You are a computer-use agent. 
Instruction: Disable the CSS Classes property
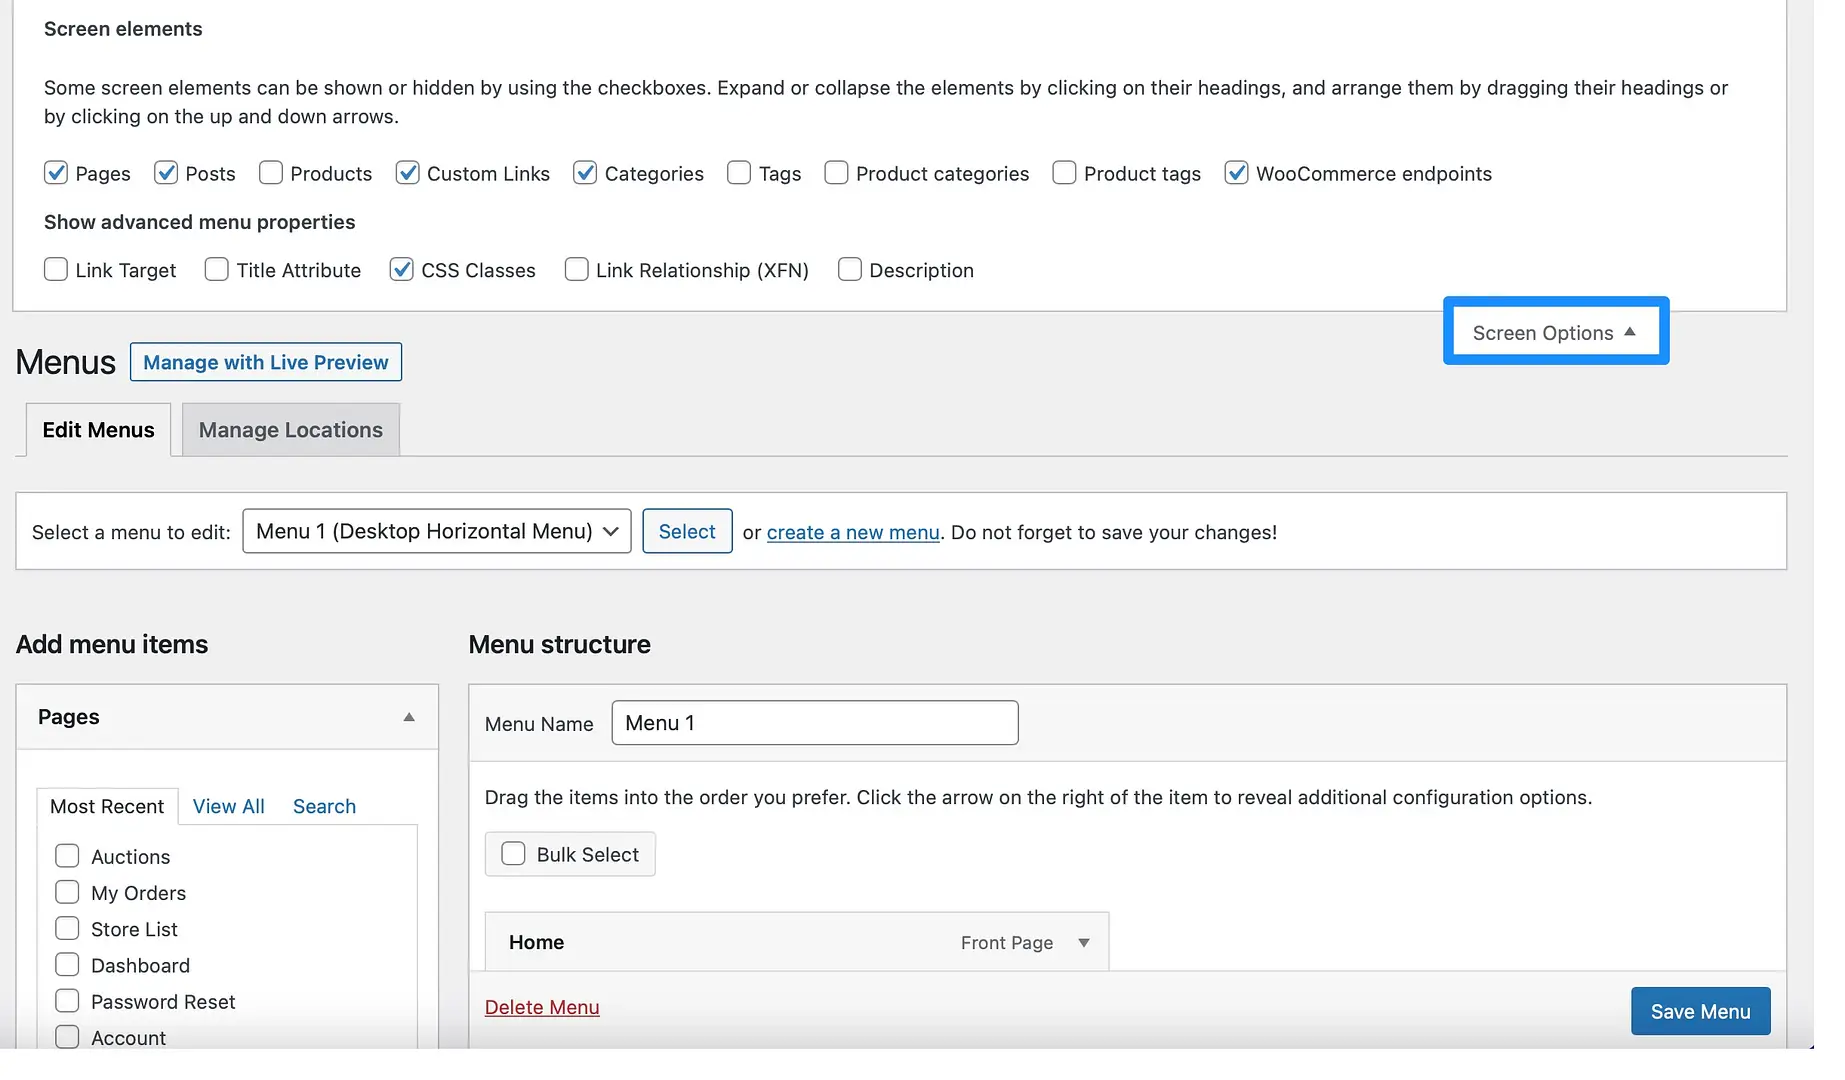coord(402,269)
